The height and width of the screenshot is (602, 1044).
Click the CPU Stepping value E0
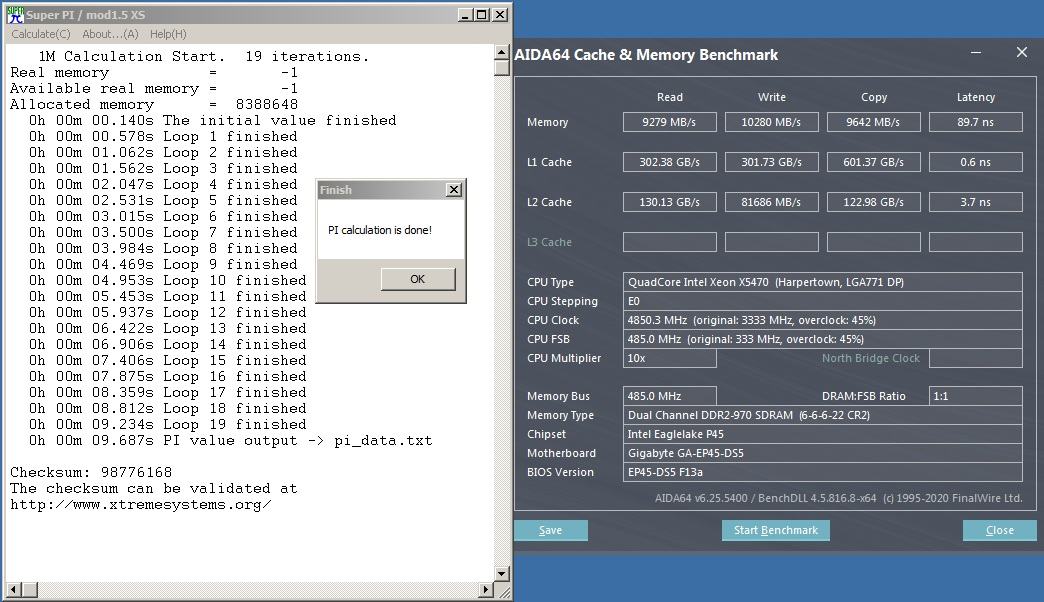click(x=823, y=301)
